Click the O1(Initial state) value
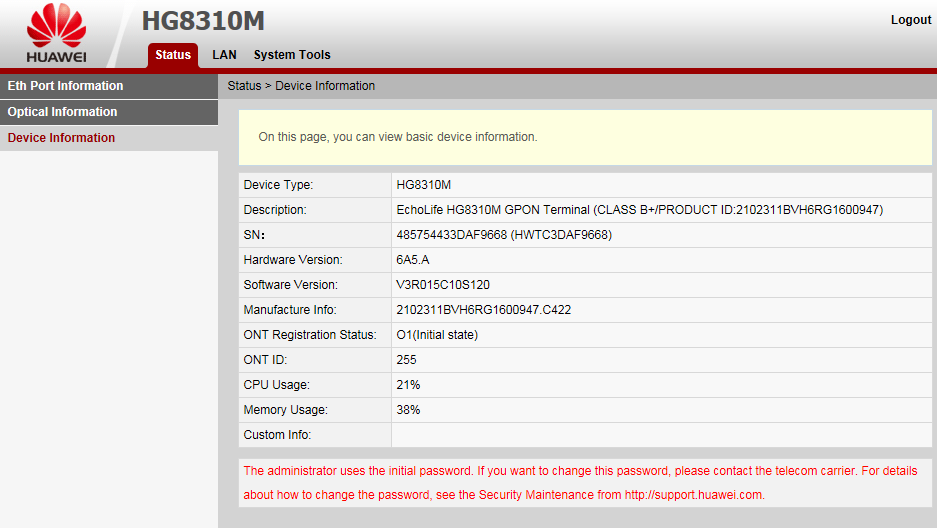This screenshot has width=937, height=528. [x=437, y=335]
